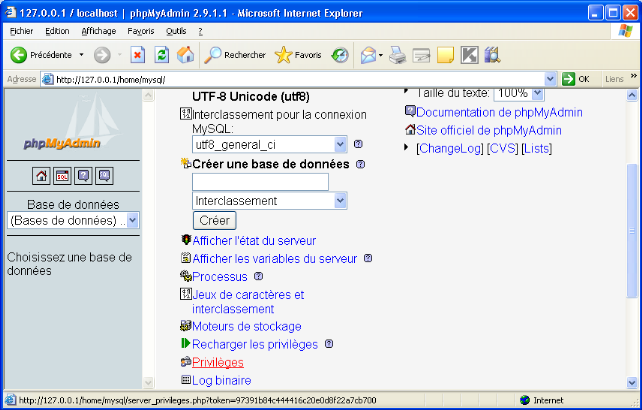Open the browsing history clock icon

pyautogui.click(x=340, y=55)
